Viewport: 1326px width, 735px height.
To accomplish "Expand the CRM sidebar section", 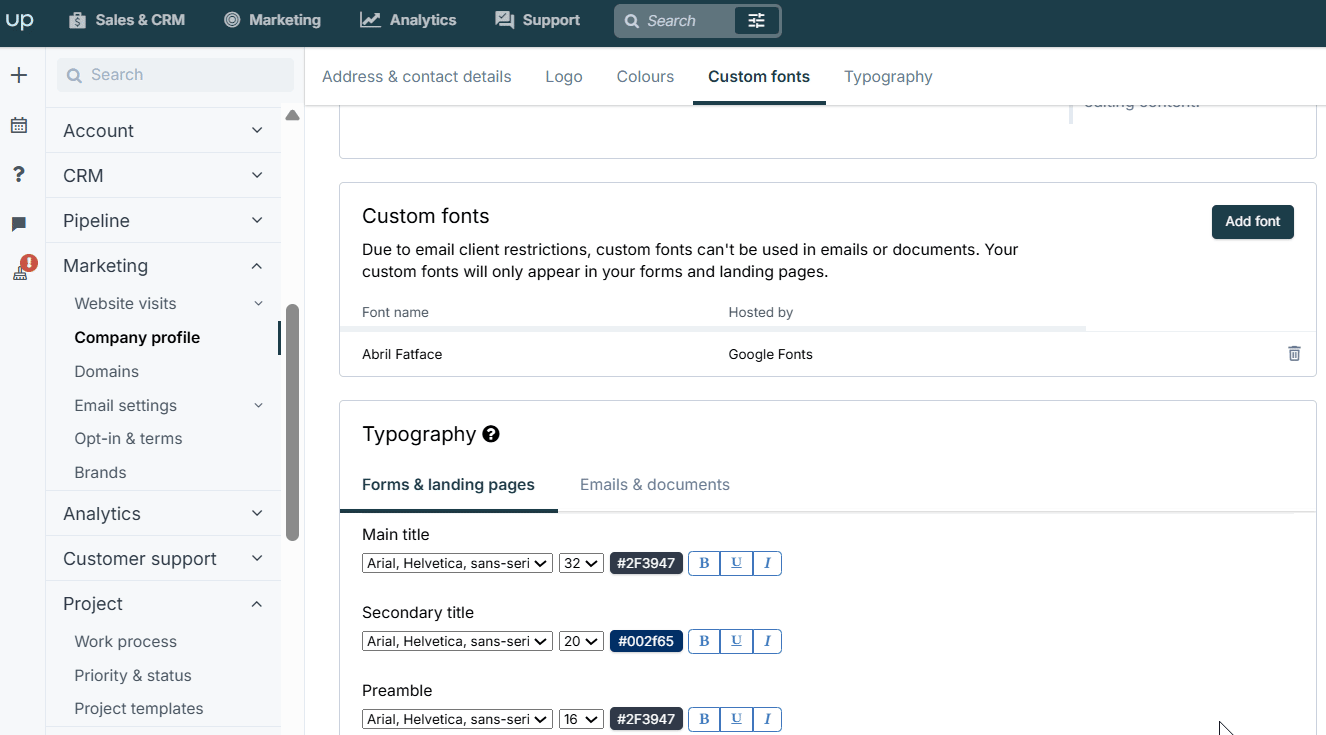I will coord(163,175).
